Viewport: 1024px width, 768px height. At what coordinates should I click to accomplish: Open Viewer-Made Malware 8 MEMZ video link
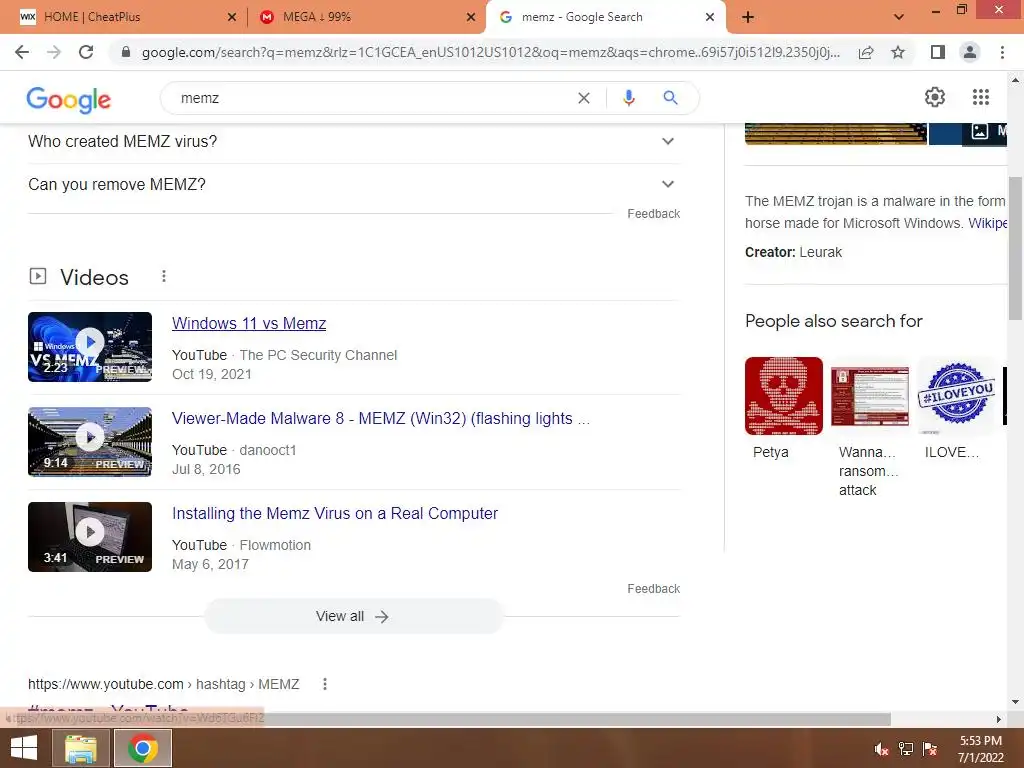click(381, 418)
